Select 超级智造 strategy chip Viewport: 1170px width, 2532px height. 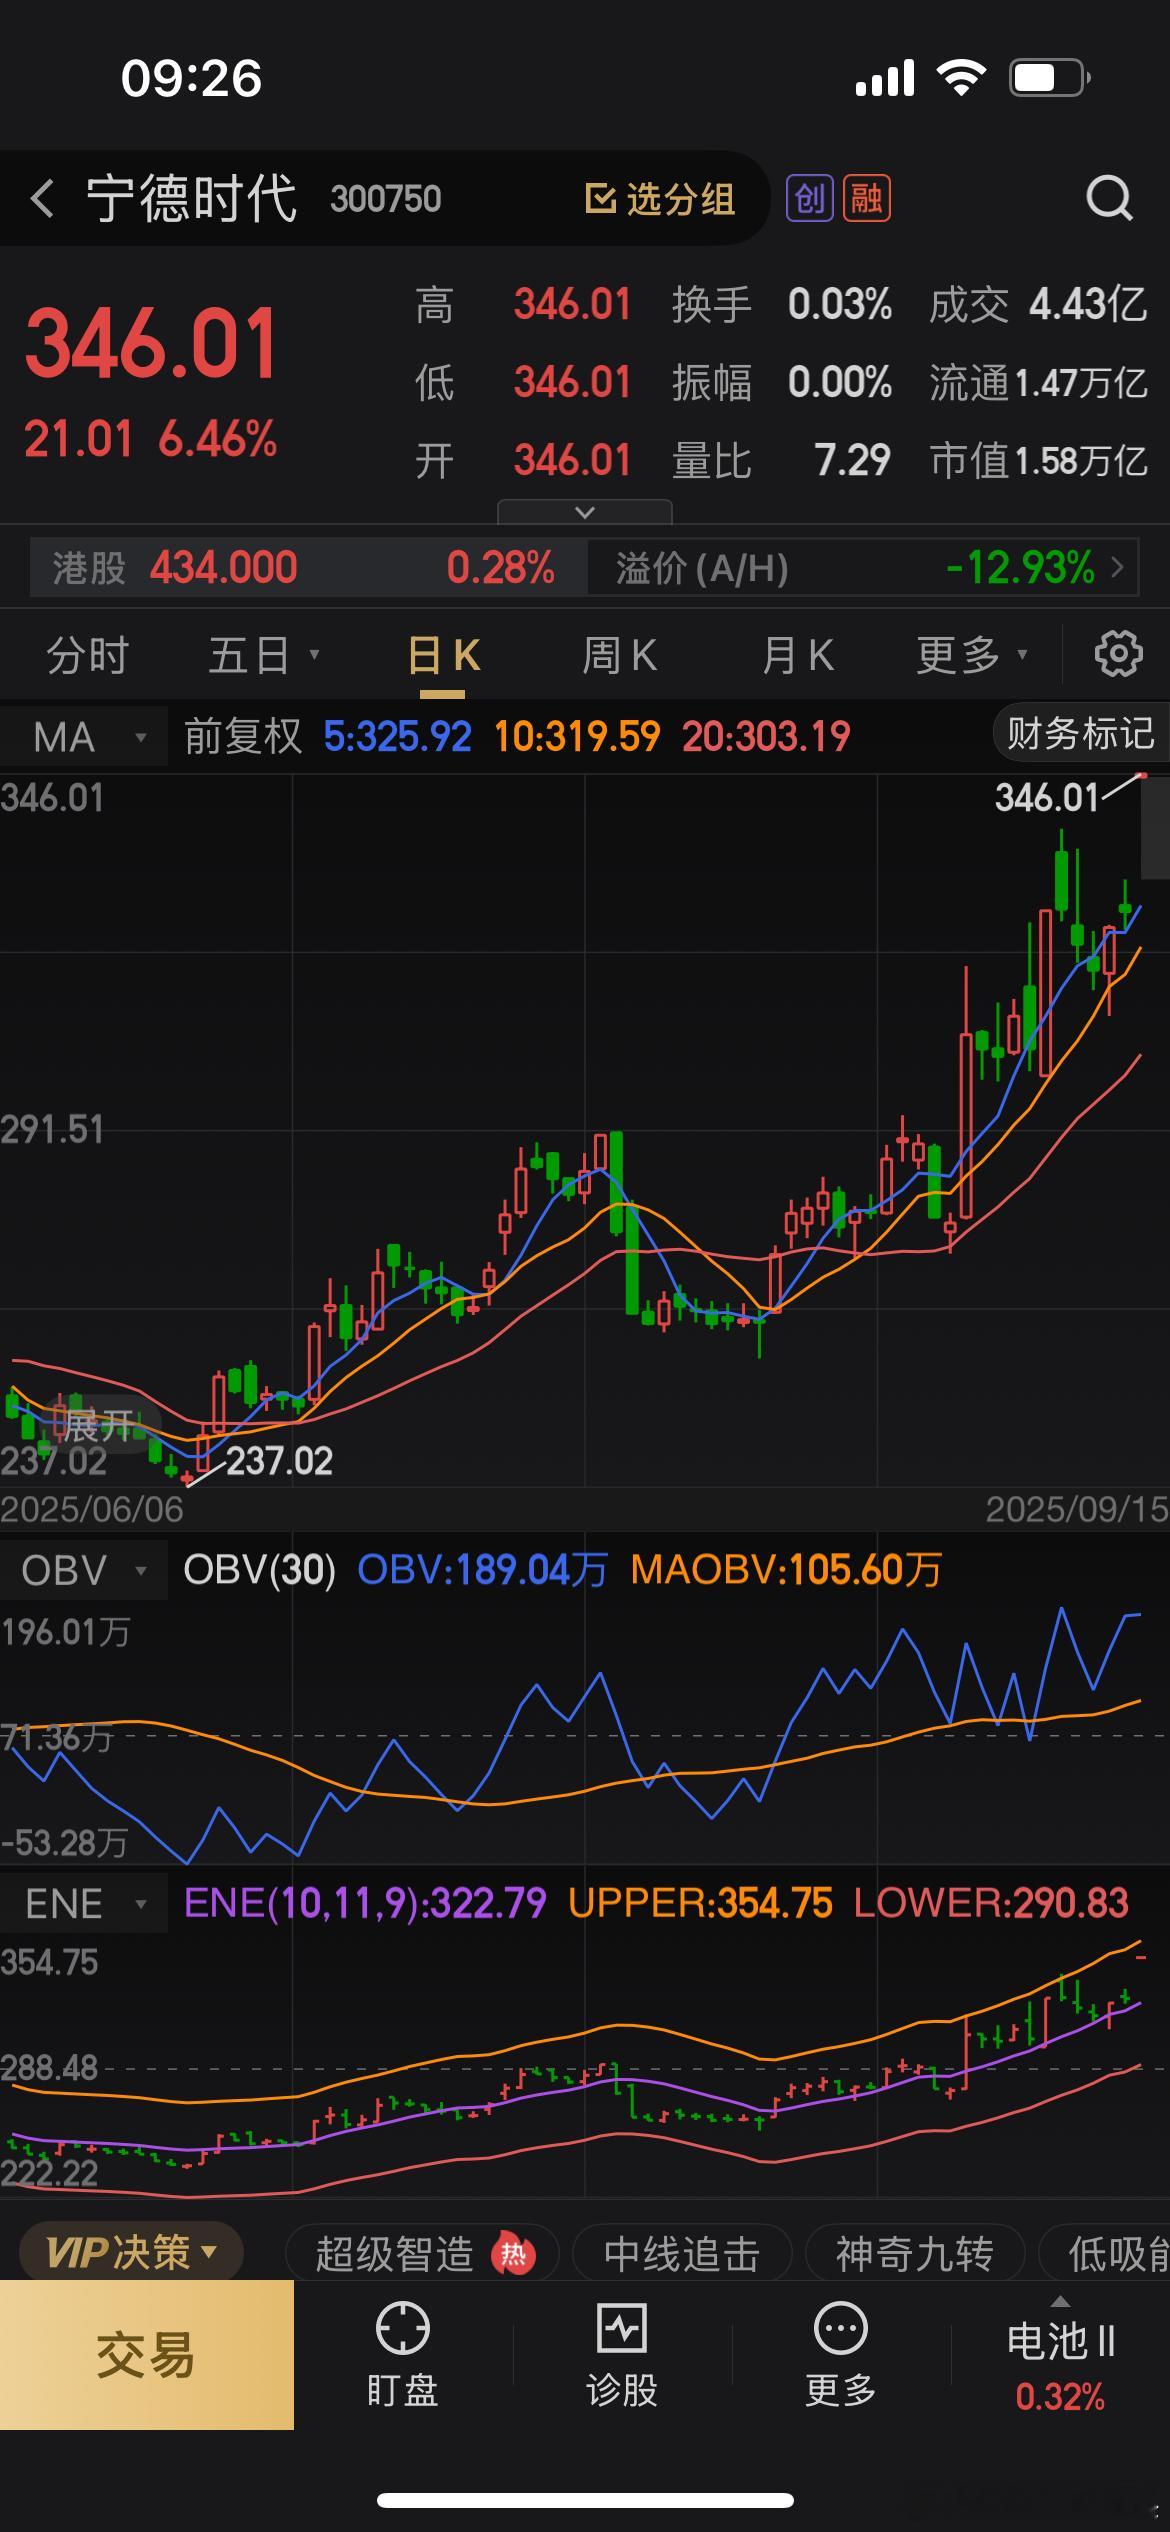(420, 2254)
